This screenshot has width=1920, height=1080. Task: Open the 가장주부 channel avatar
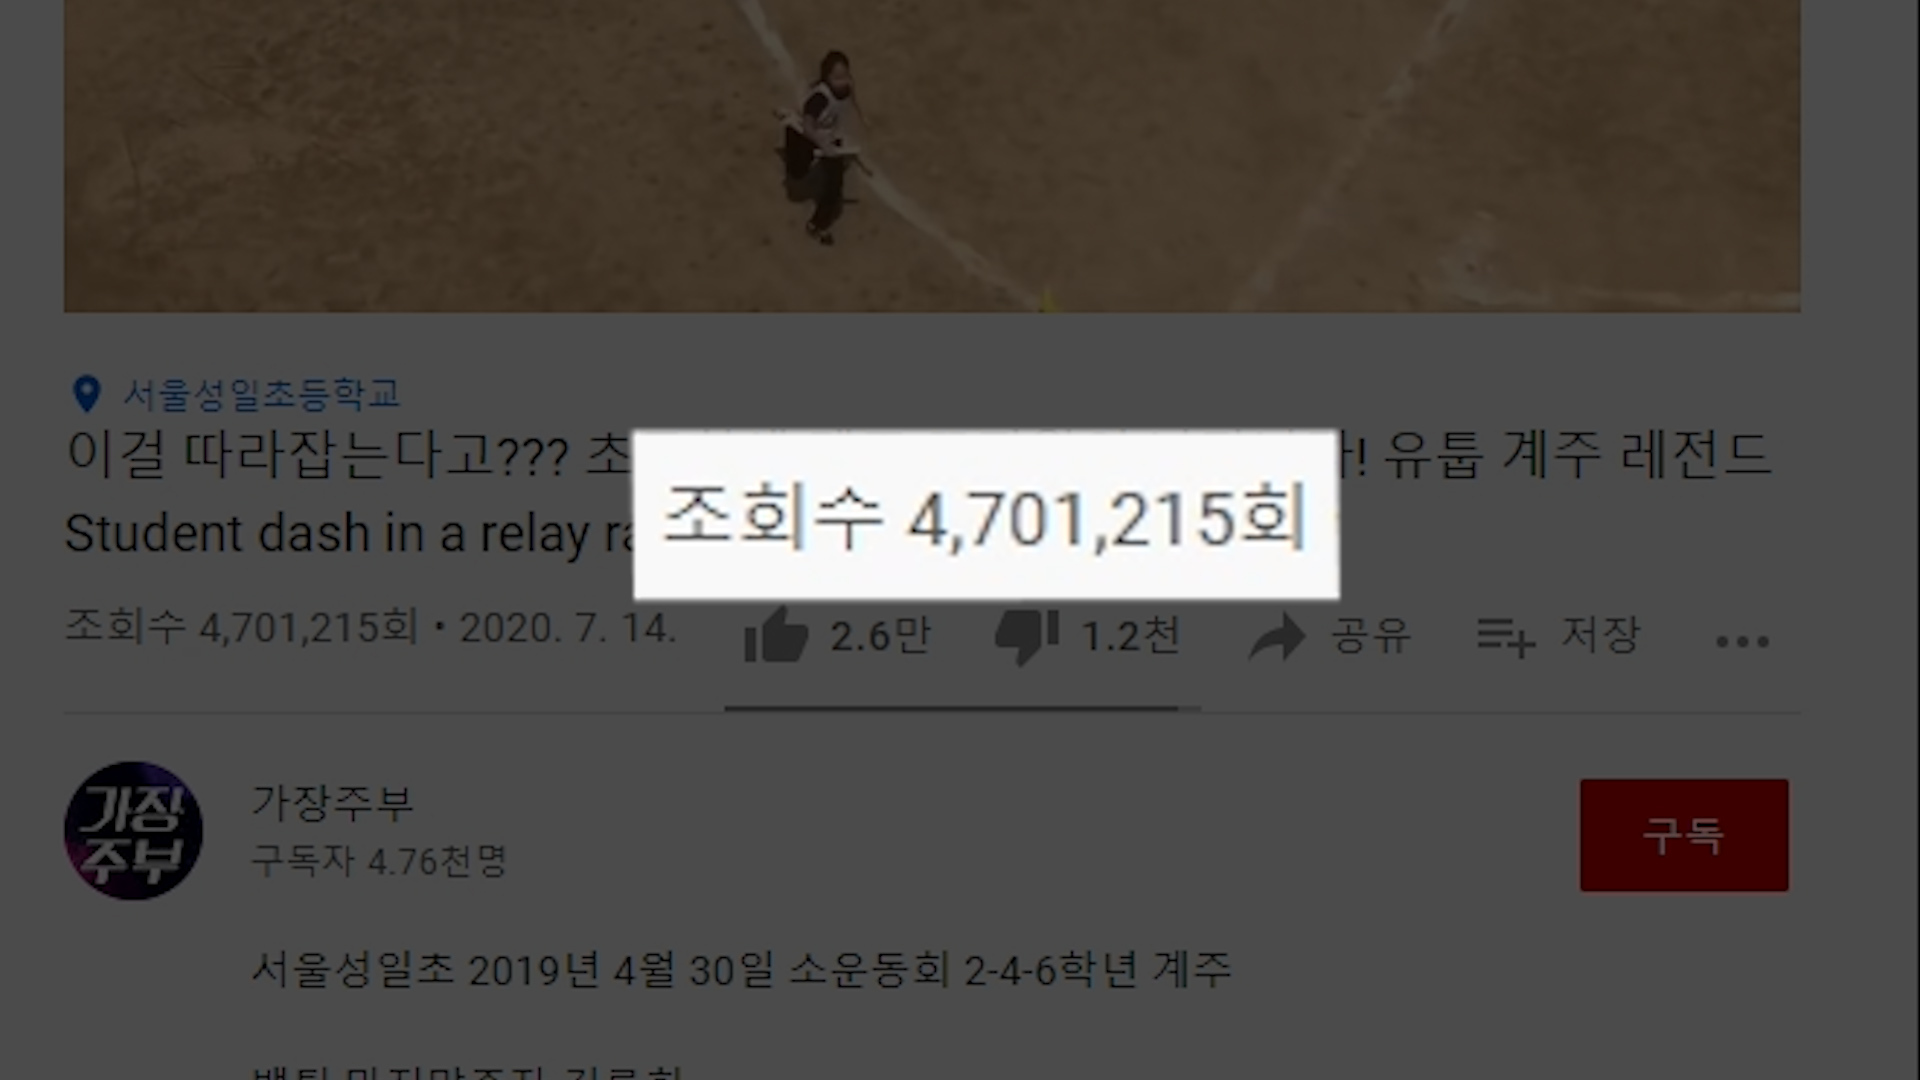point(133,831)
